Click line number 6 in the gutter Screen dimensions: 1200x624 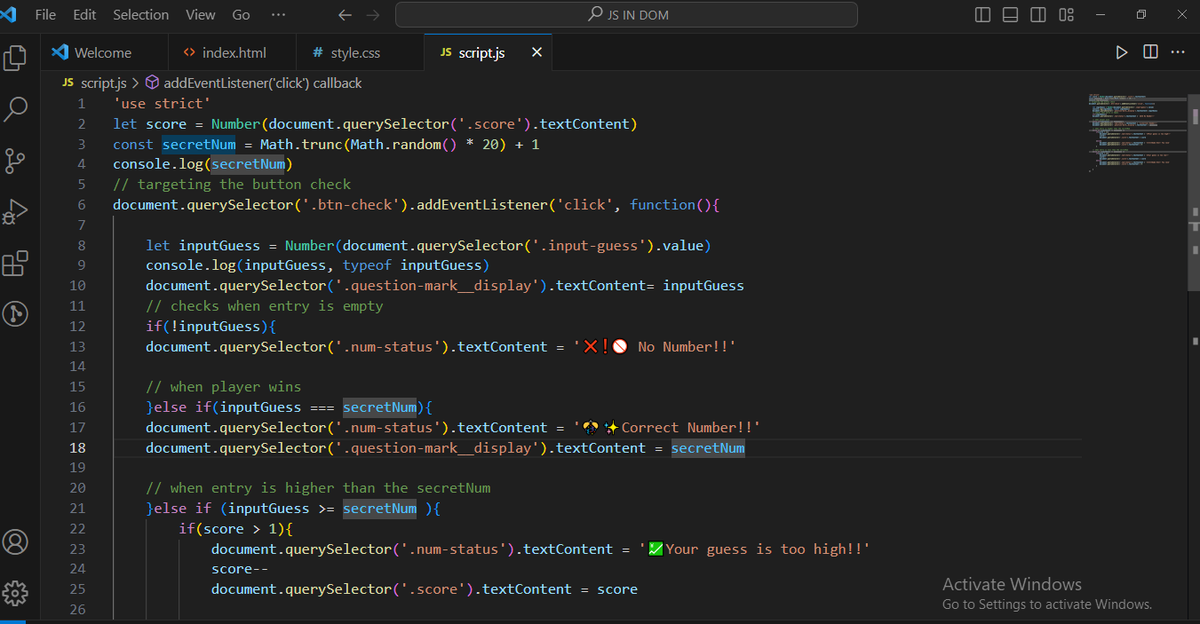pos(81,204)
